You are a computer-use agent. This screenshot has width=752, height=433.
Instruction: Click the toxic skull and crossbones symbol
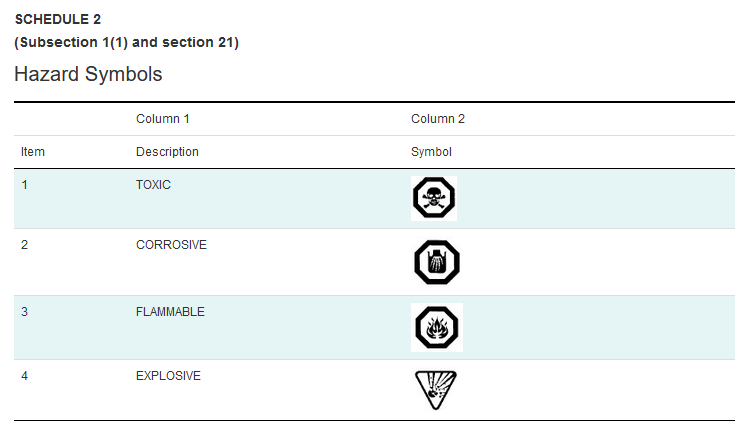coord(434,198)
